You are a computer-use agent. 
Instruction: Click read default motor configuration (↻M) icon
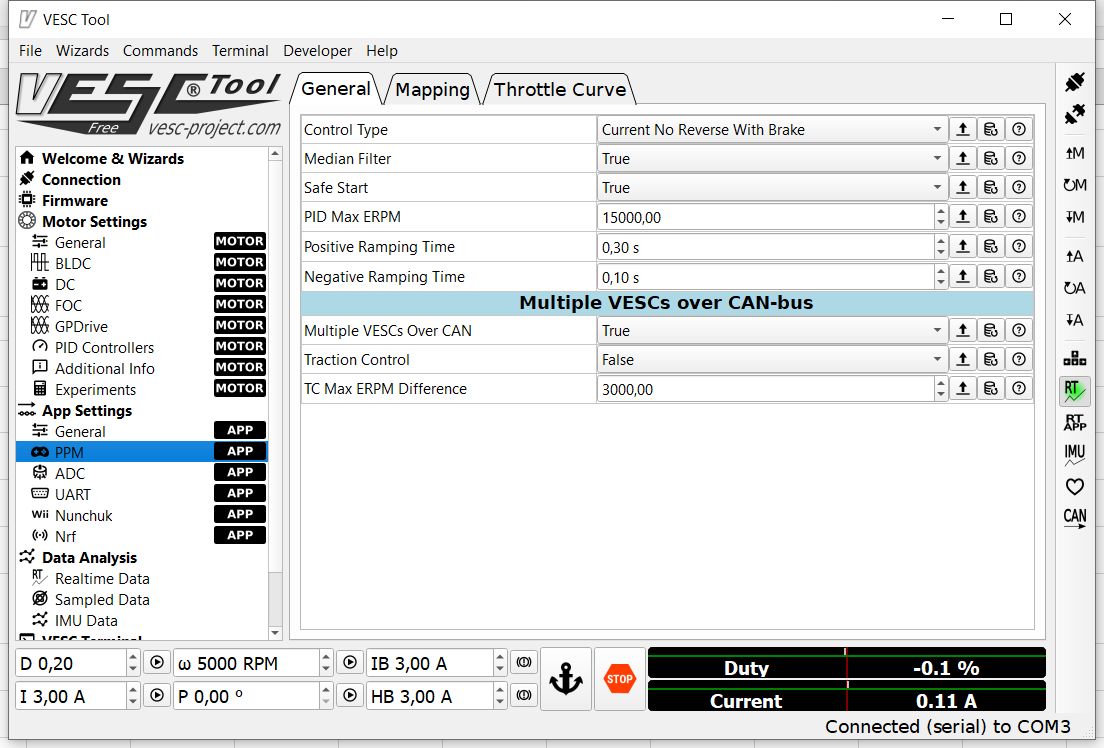[1074, 185]
